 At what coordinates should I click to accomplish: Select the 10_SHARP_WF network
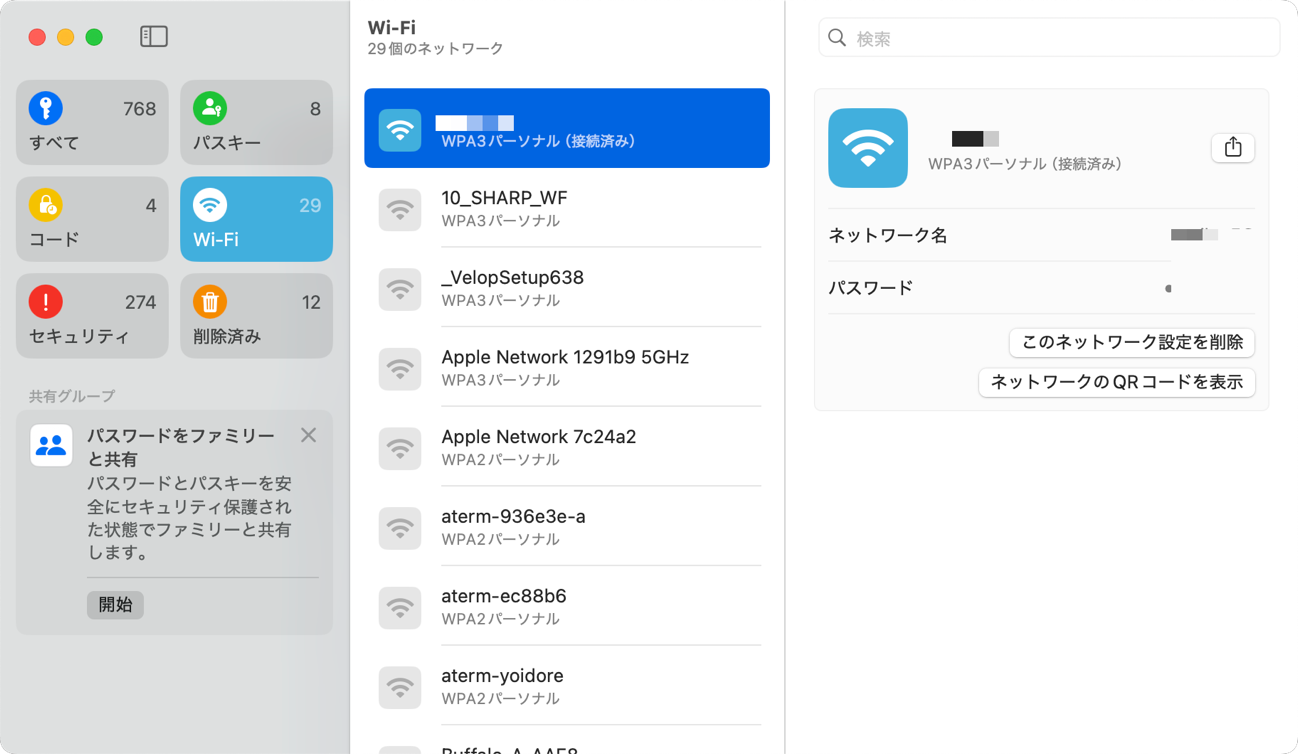point(567,209)
